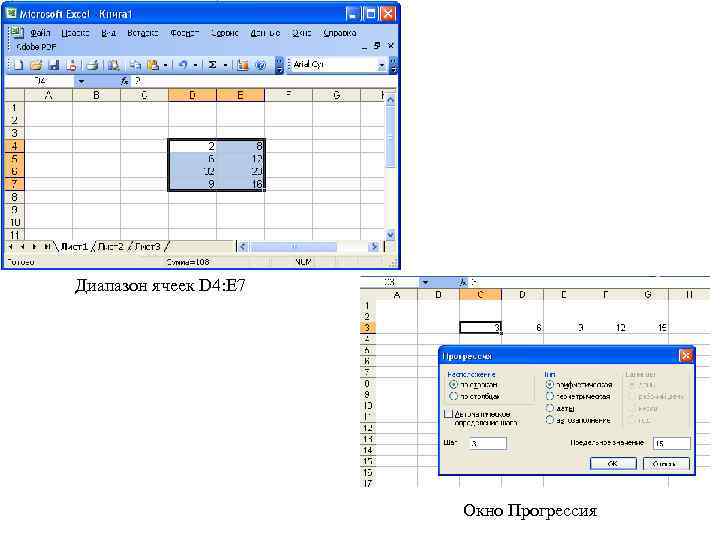720x540 pixels.
Task: Open Name Box dropdown in Excel window
Action: [x=81, y=82]
